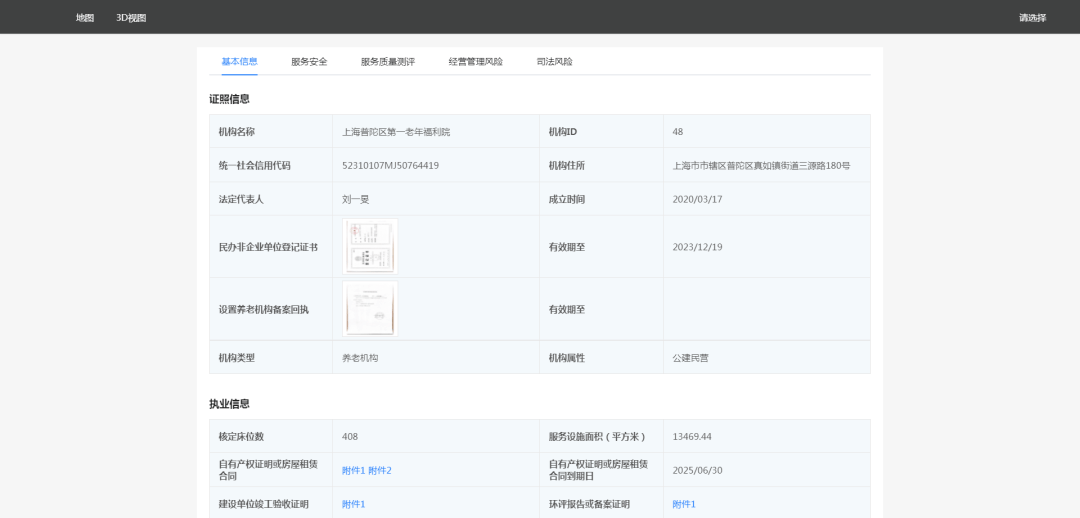Switch to the 服务安全 tab

[x=309, y=62]
